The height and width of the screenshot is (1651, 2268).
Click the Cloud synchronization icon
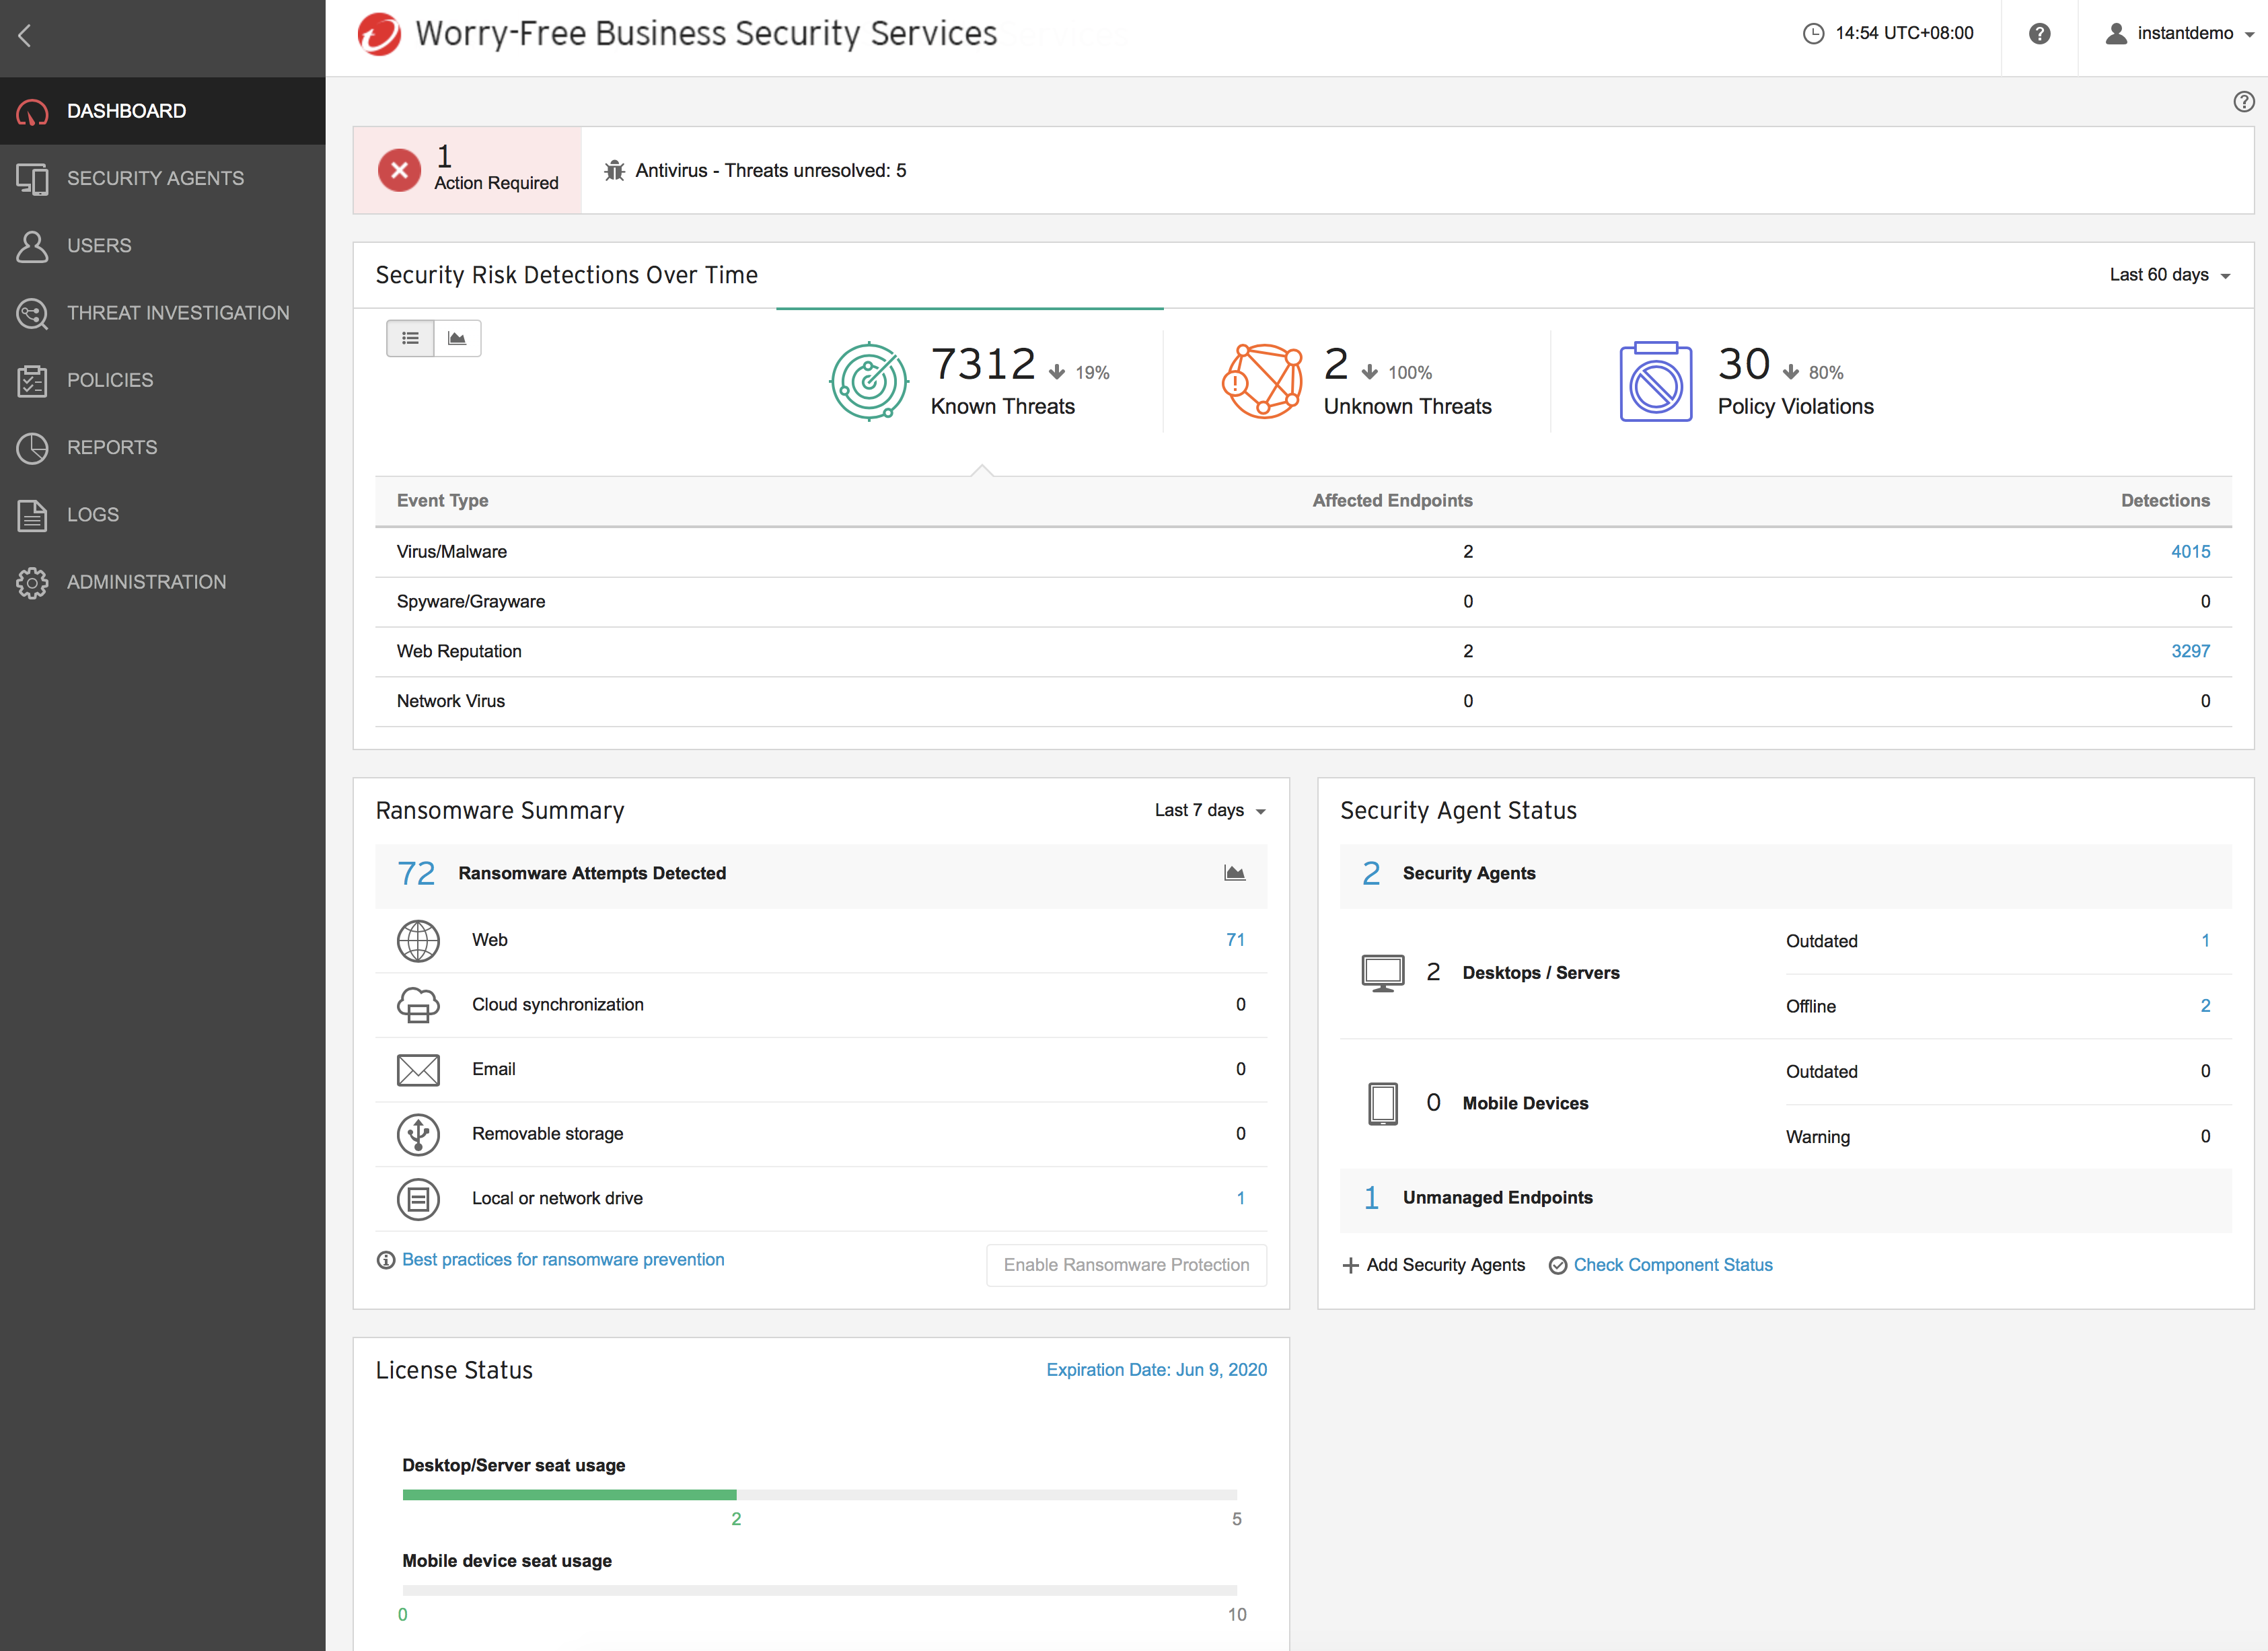418,1005
